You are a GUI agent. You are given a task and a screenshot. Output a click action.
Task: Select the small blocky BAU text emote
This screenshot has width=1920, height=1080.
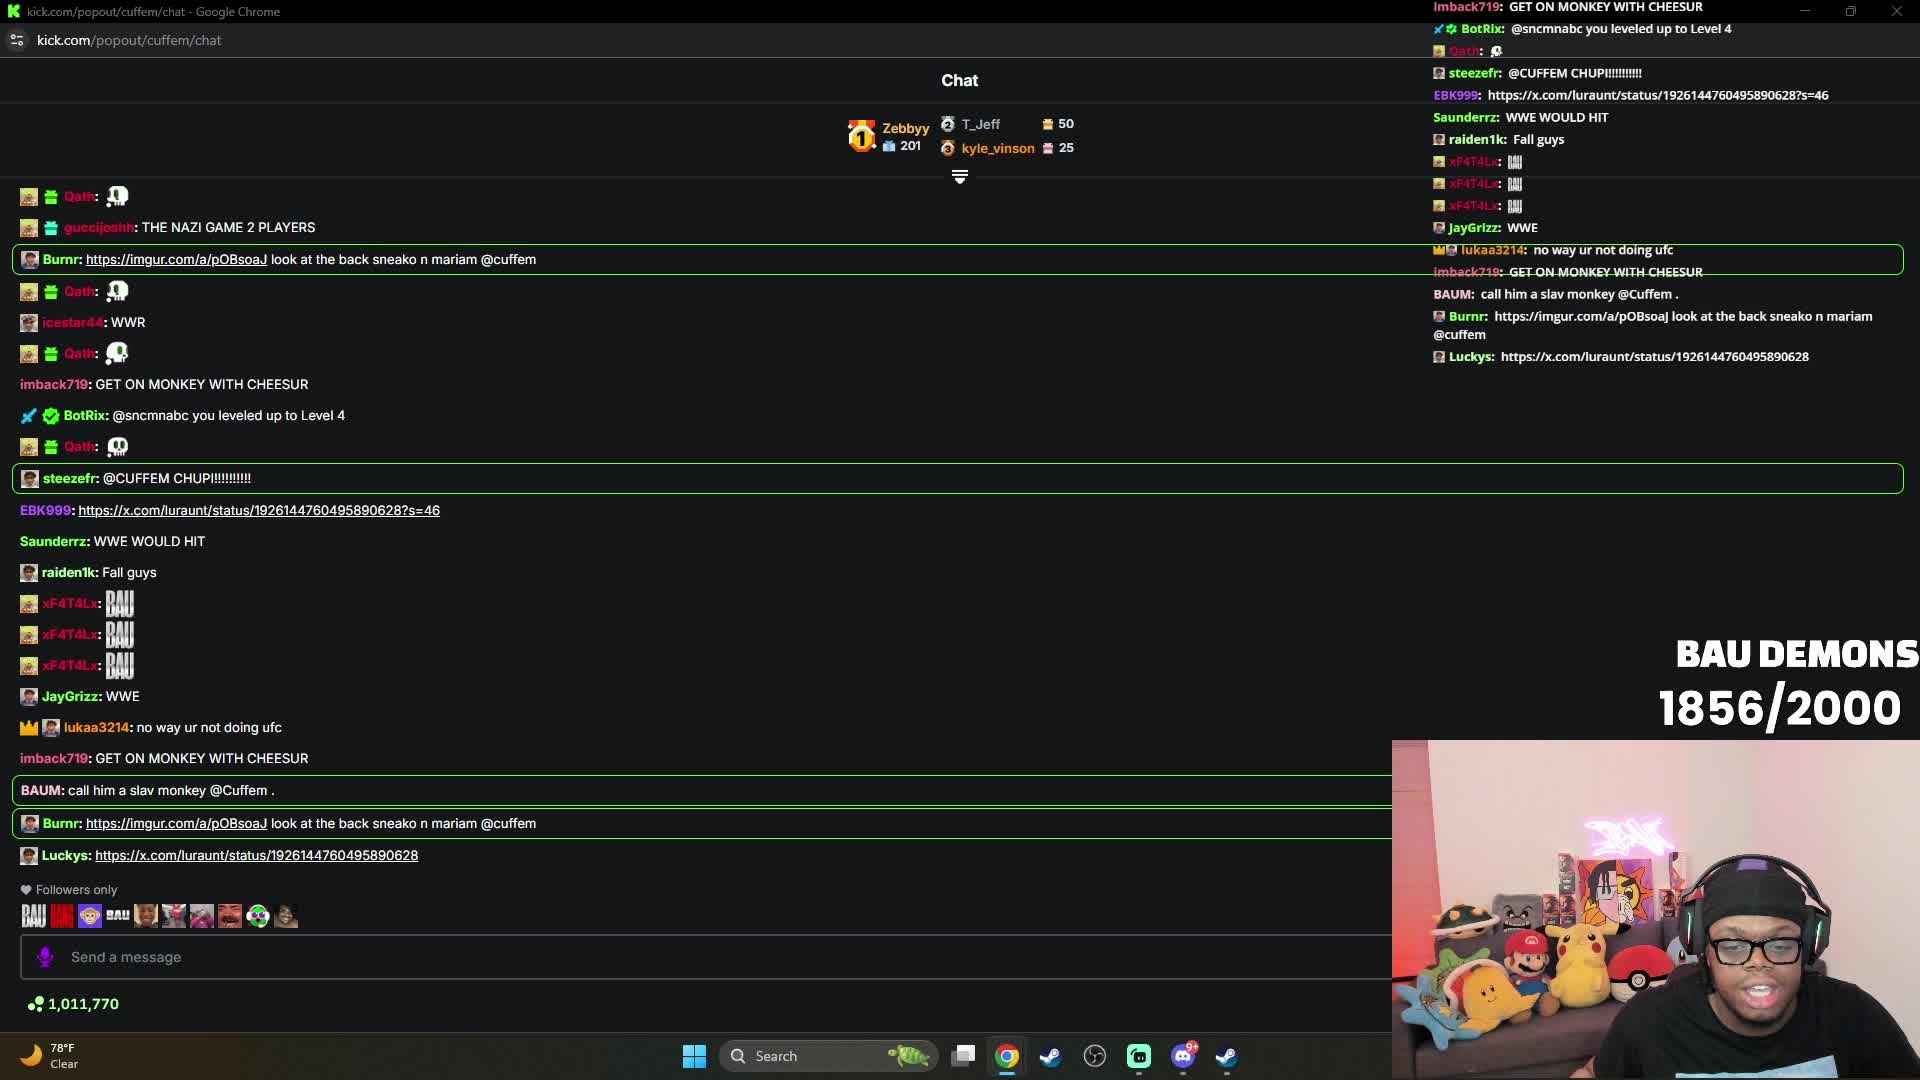(118, 915)
